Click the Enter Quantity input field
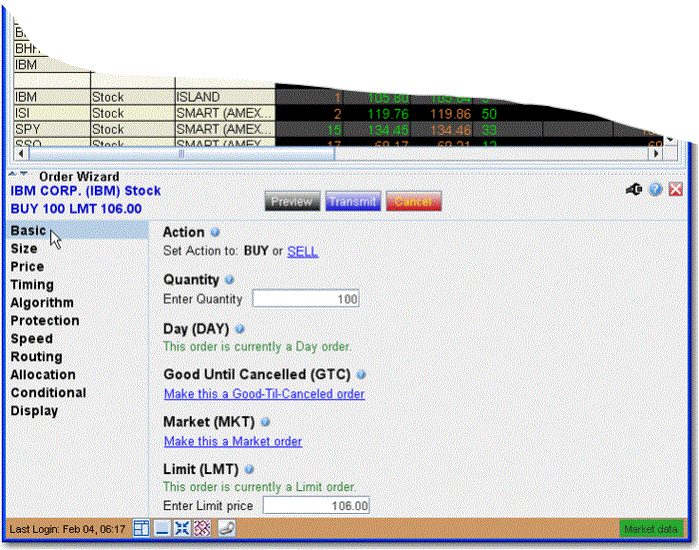 (305, 299)
